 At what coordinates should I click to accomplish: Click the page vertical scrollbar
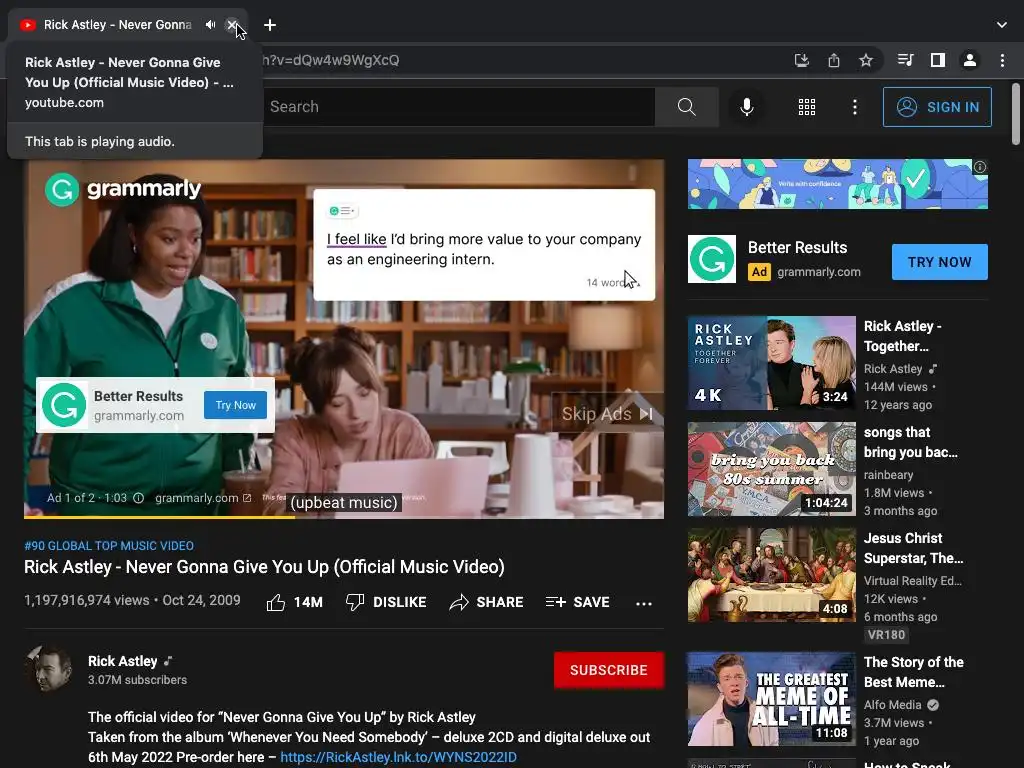coord(1016,114)
